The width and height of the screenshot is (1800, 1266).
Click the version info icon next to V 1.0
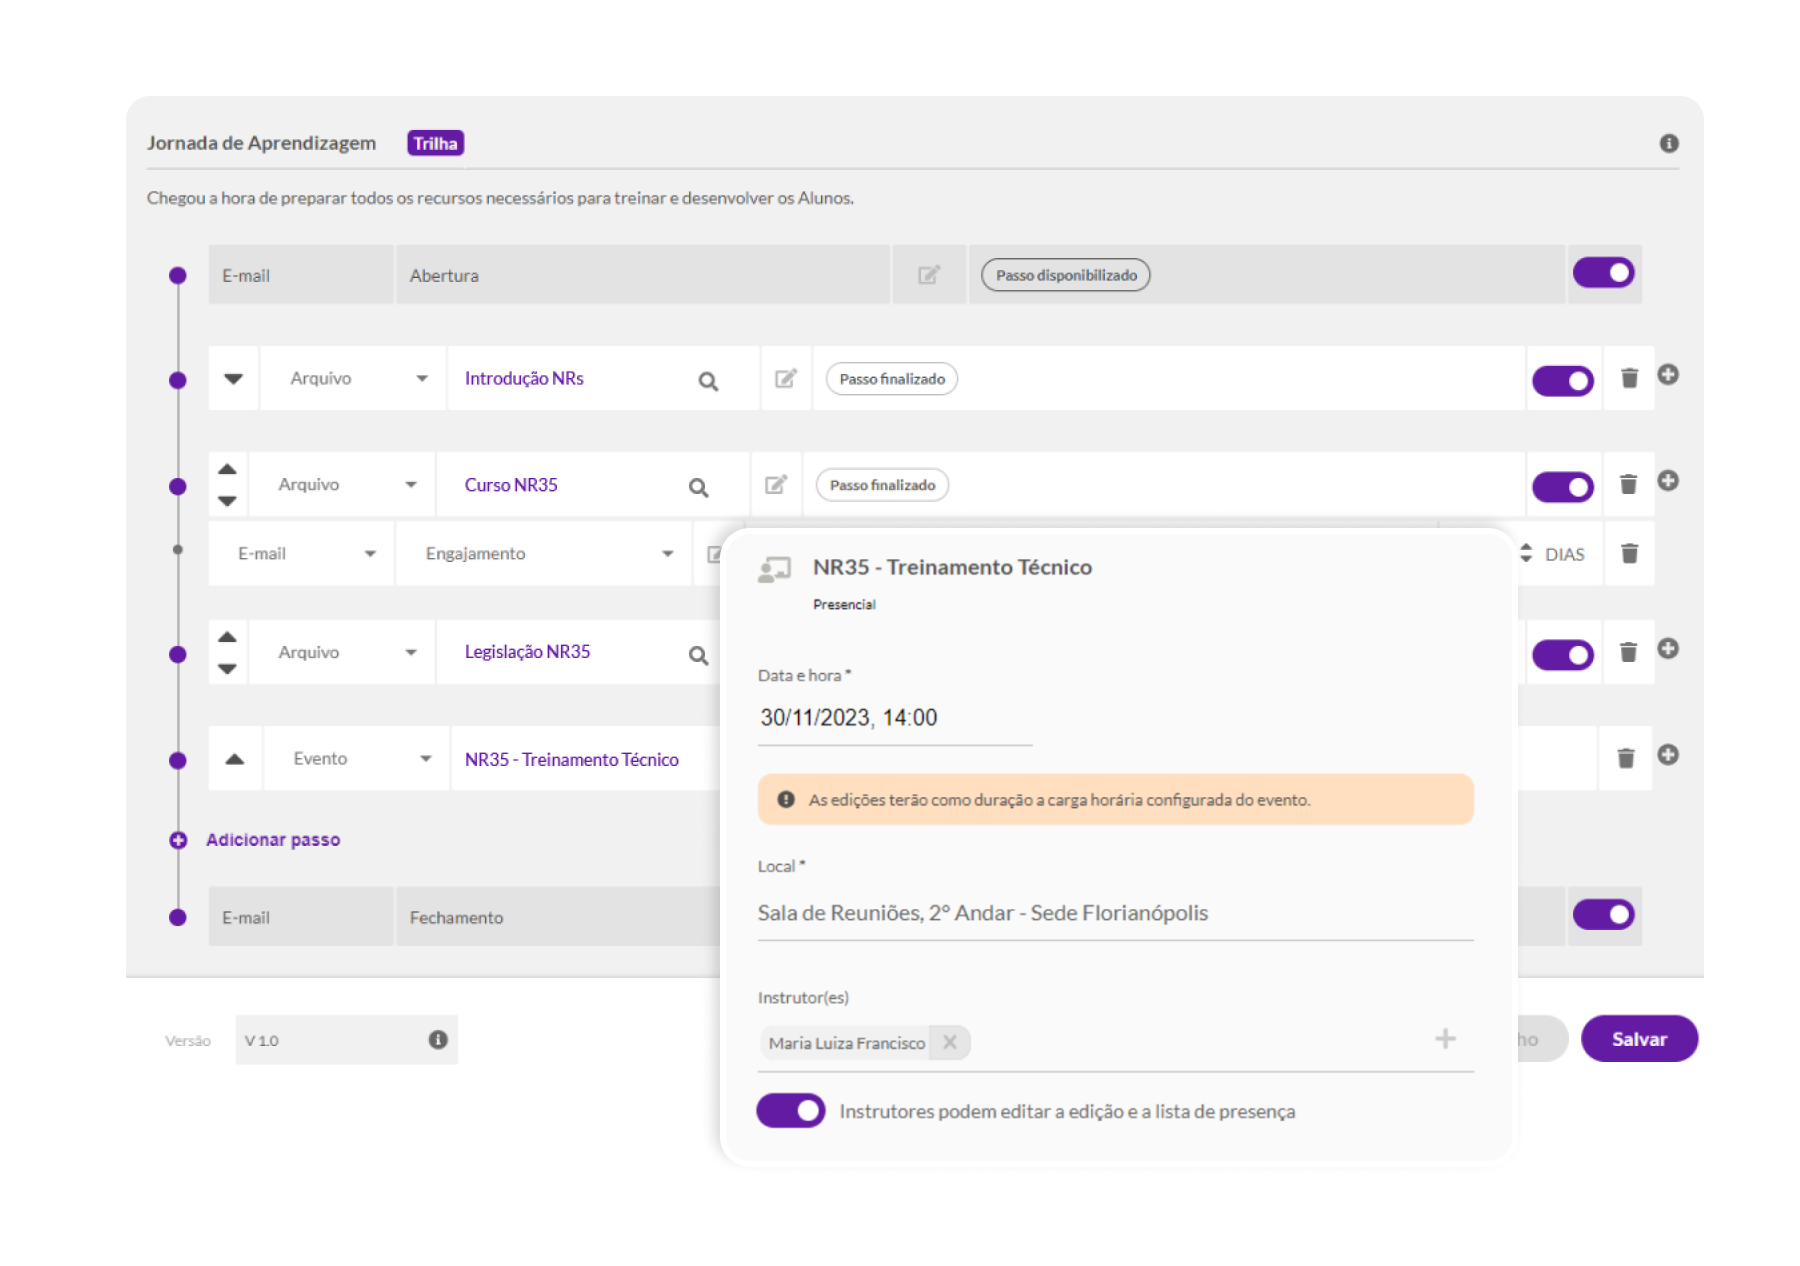click(x=438, y=1040)
